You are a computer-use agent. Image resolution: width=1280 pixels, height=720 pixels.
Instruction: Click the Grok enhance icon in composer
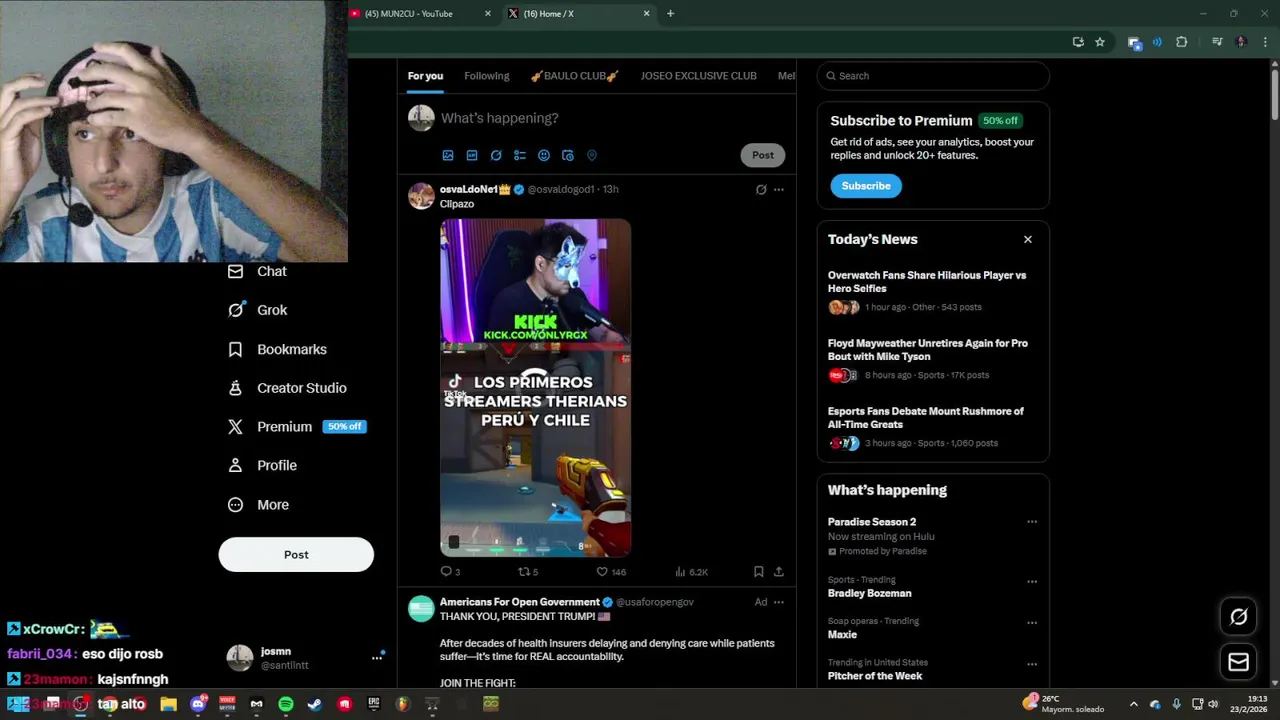[496, 155]
